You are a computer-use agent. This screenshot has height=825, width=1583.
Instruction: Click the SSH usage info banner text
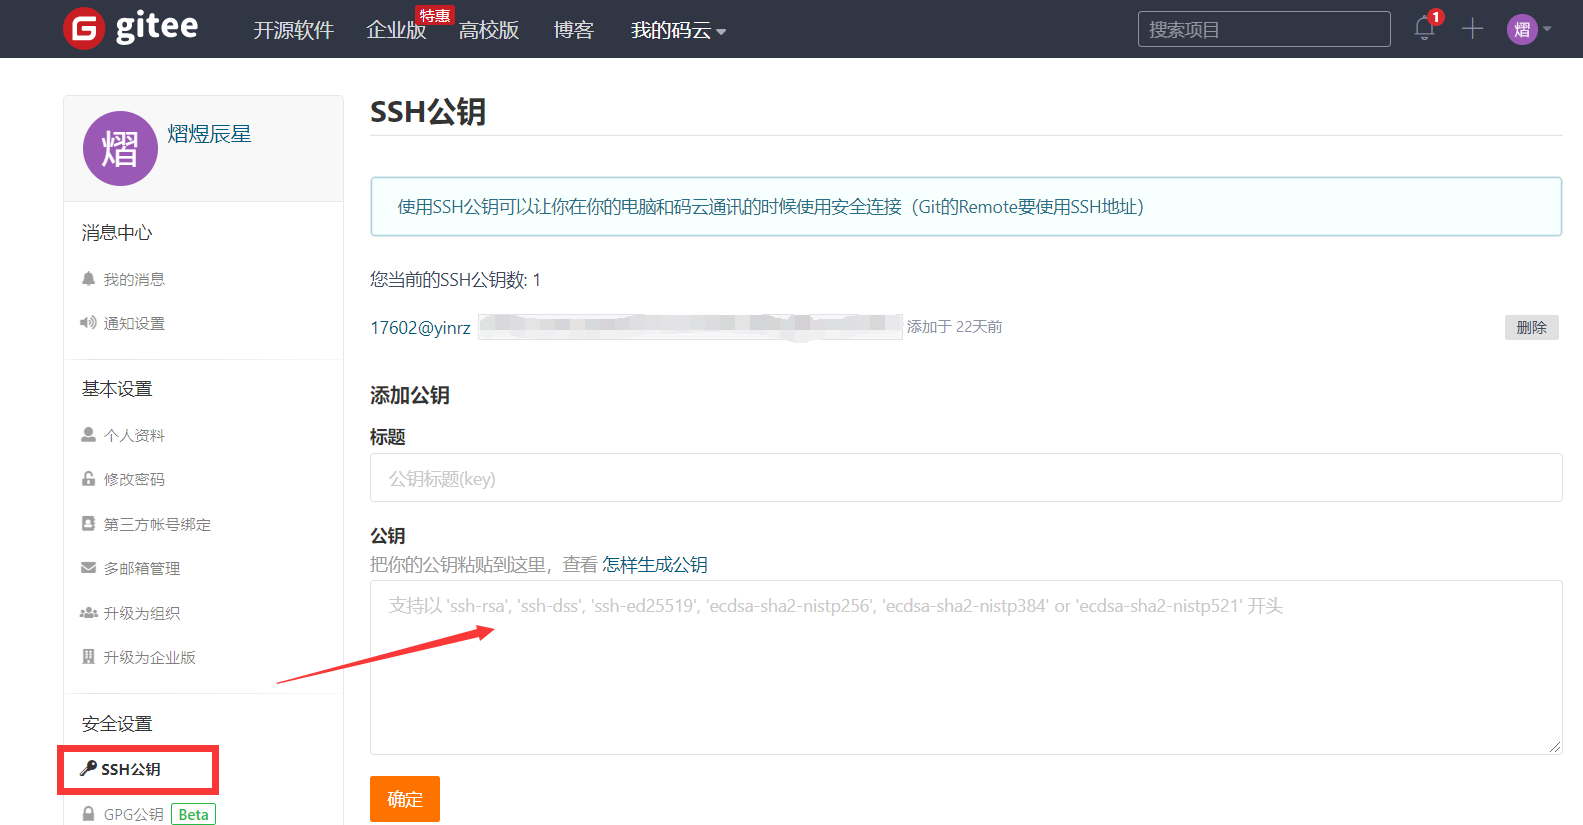pos(771,207)
